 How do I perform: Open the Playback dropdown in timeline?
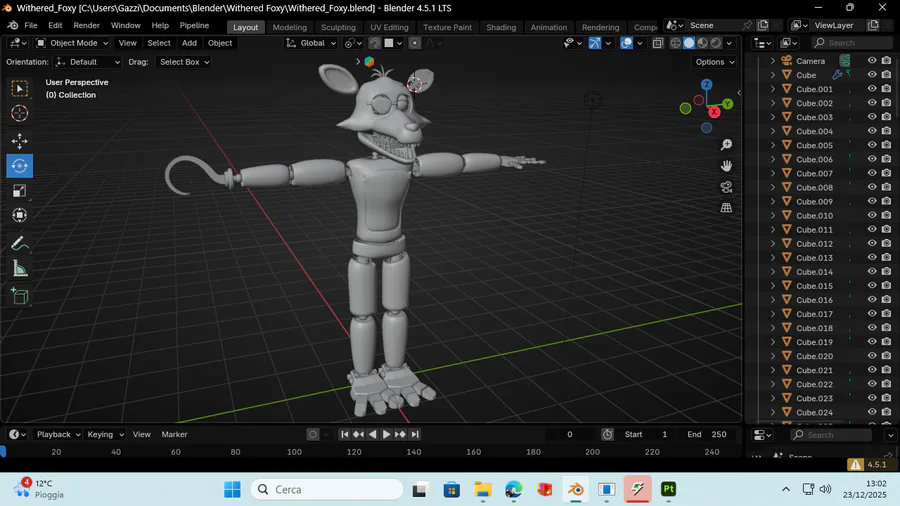(58, 434)
